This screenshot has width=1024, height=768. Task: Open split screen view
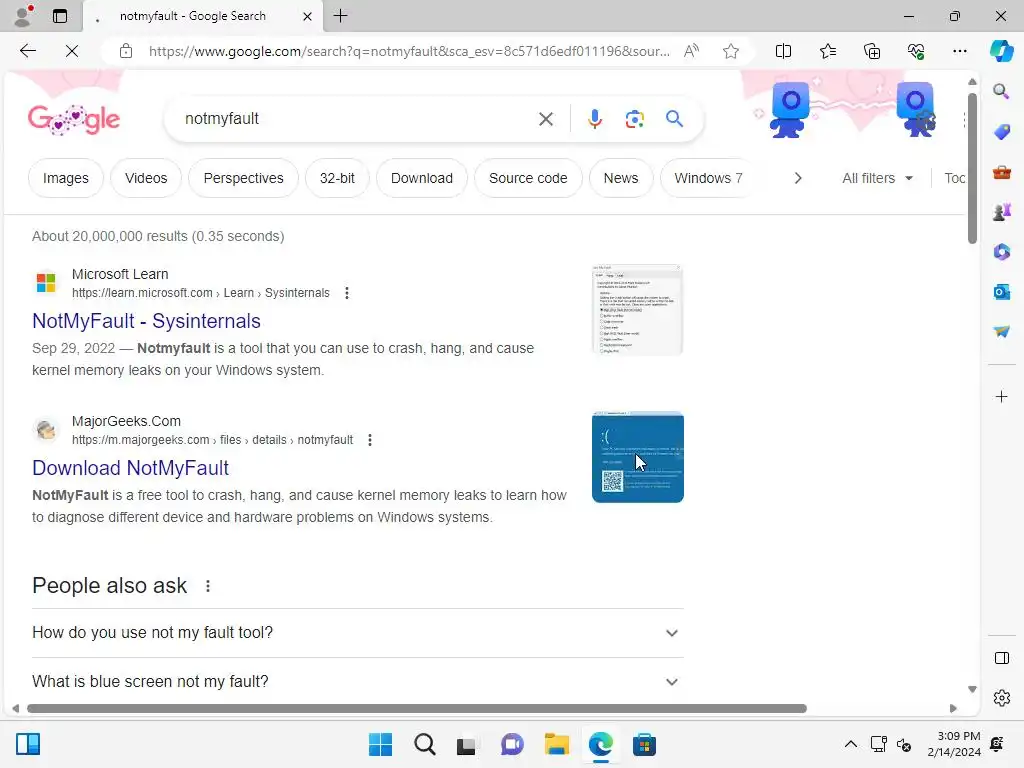tap(783, 51)
